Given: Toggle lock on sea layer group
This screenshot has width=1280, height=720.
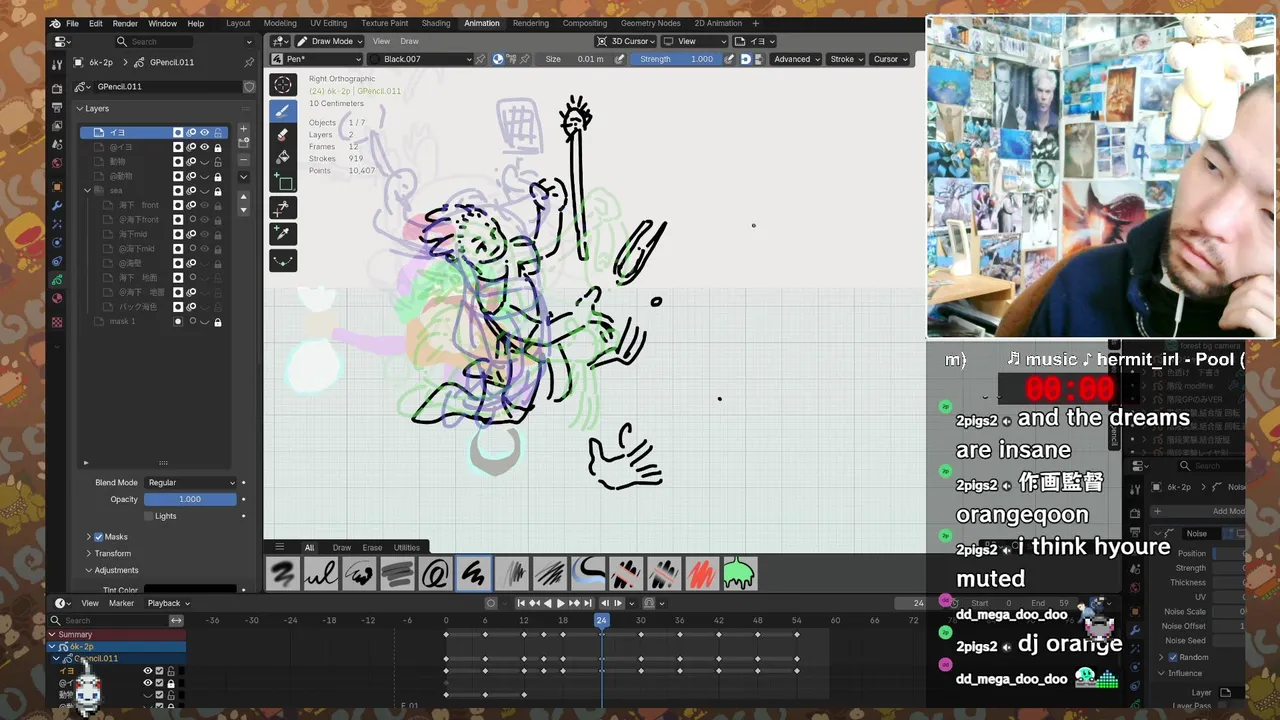Looking at the screenshot, I should (217, 190).
